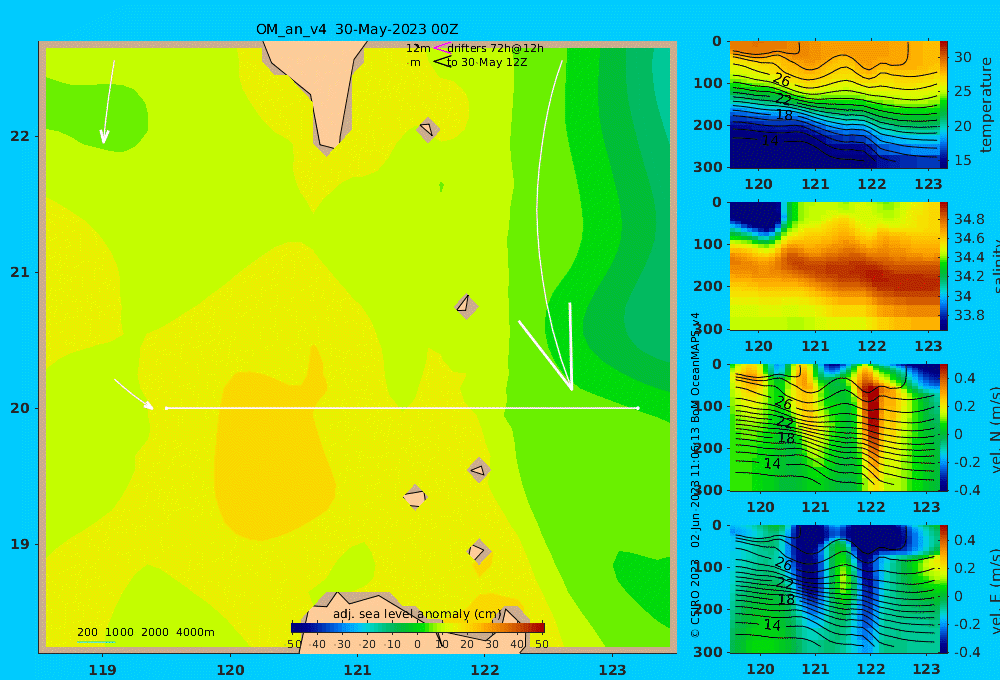Screen dimensions: 1000x680
Task: Click the salinity color scale bar
Action: point(943,266)
